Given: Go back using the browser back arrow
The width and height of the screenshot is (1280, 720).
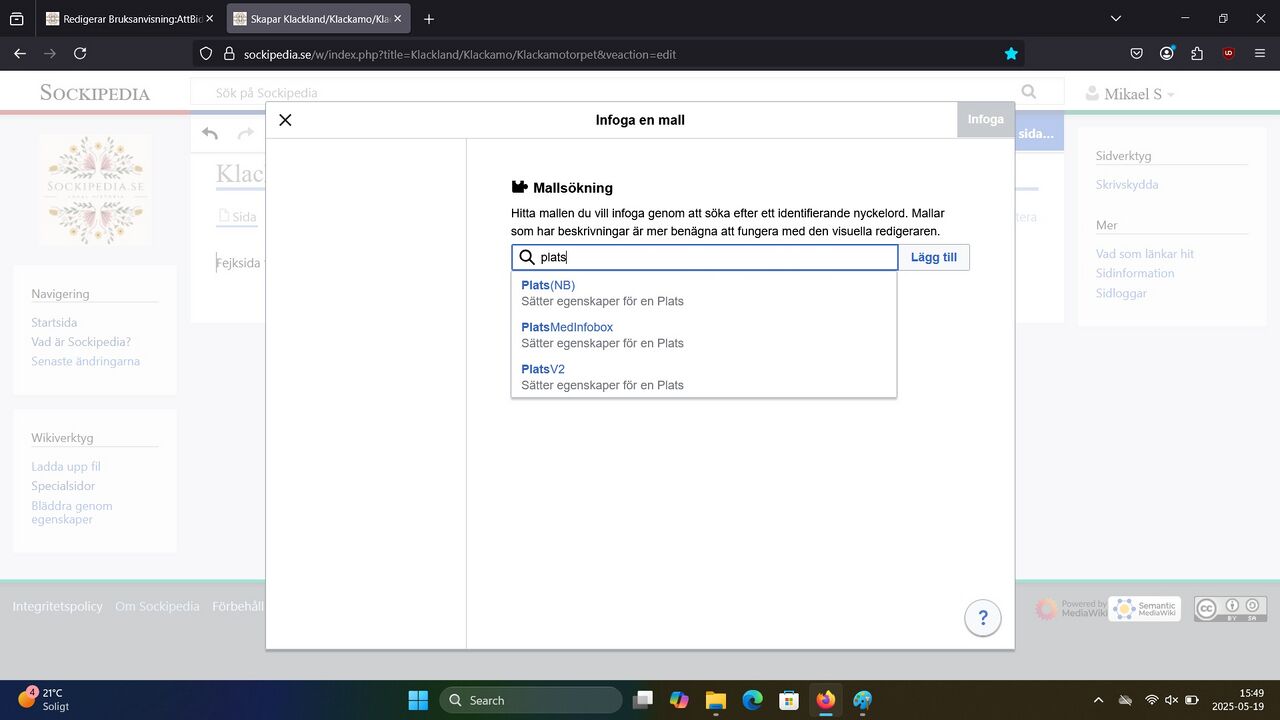Looking at the screenshot, I should click(x=20, y=54).
